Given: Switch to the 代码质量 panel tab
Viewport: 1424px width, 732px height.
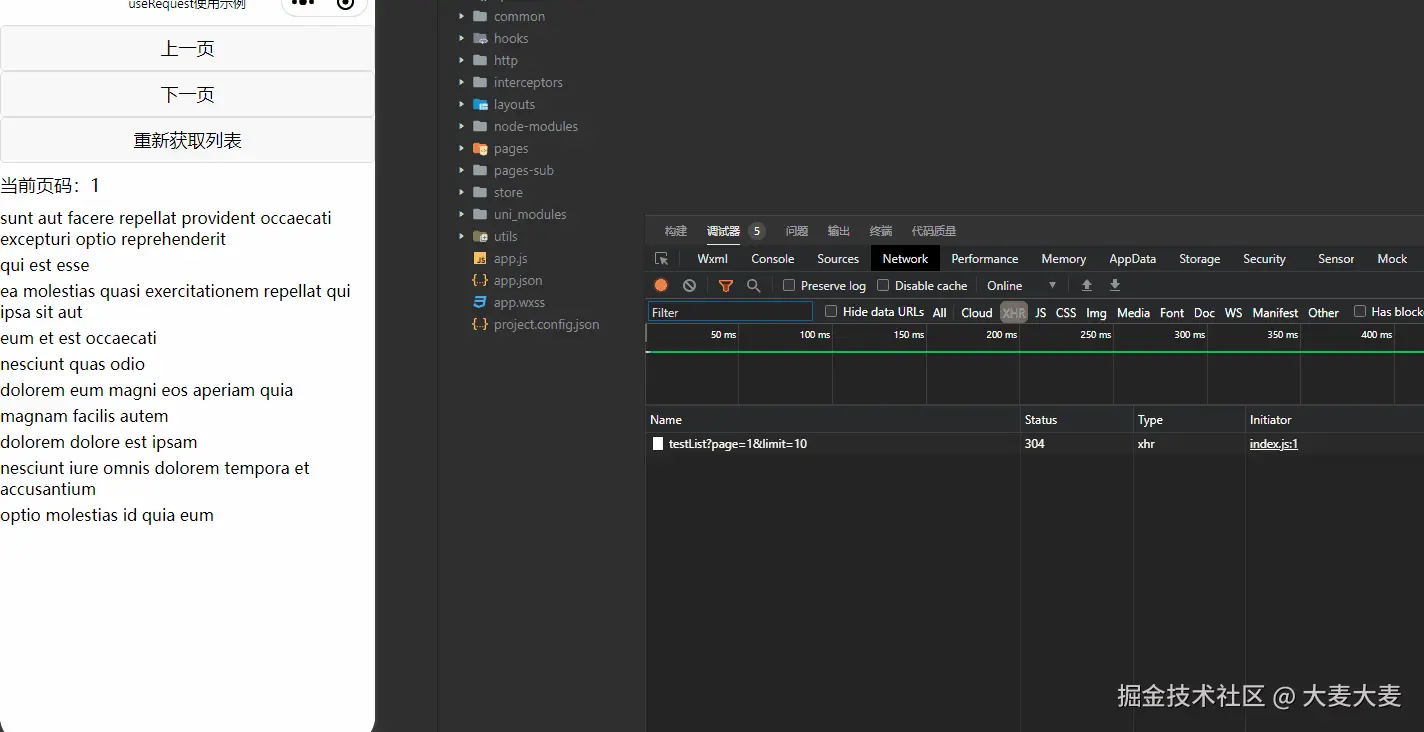Looking at the screenshot, I should (934, 231).
